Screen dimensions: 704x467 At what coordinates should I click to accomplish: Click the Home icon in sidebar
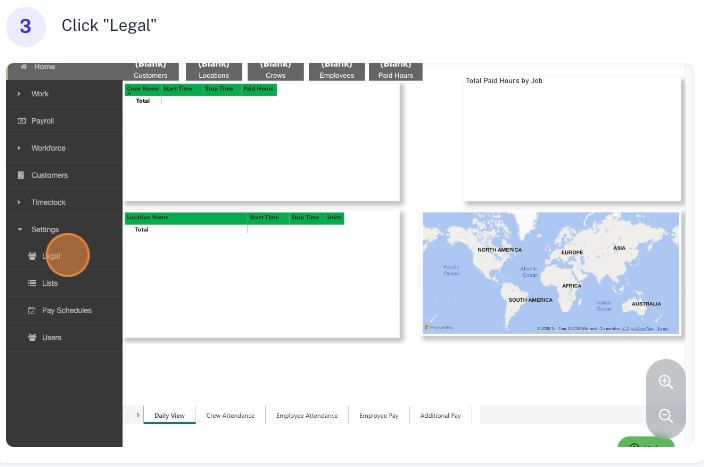pyautogui.click(x=20, y=67)
